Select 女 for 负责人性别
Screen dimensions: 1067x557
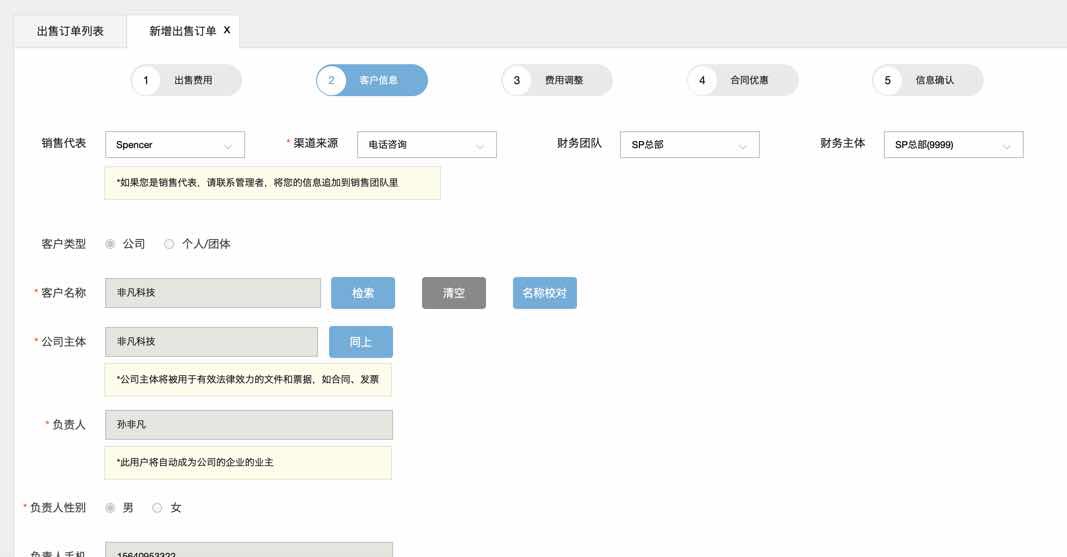point(157,508)
